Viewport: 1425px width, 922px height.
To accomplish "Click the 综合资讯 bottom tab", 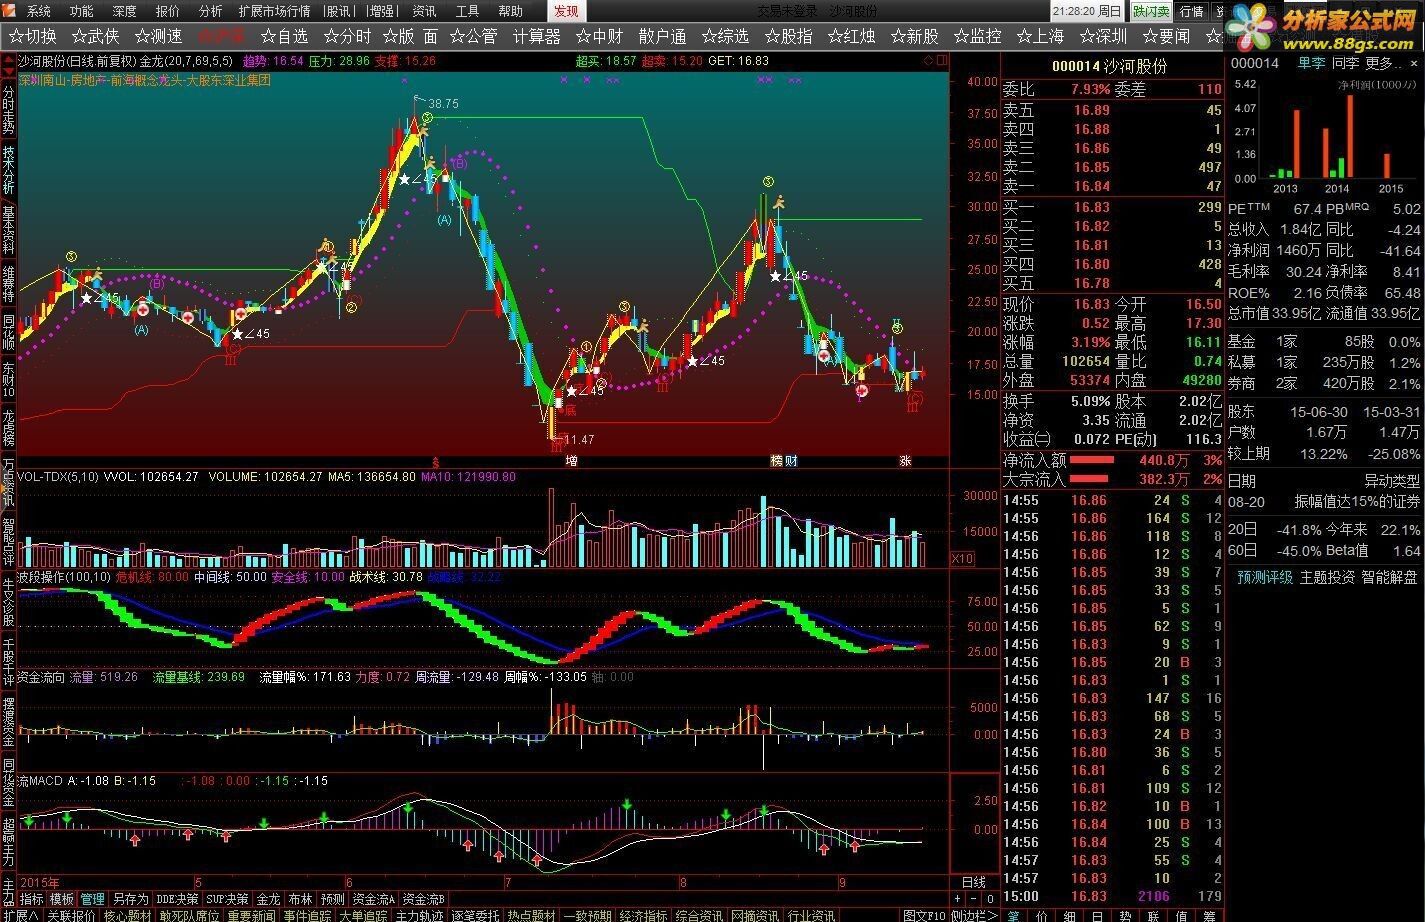I will pos(699,915).
